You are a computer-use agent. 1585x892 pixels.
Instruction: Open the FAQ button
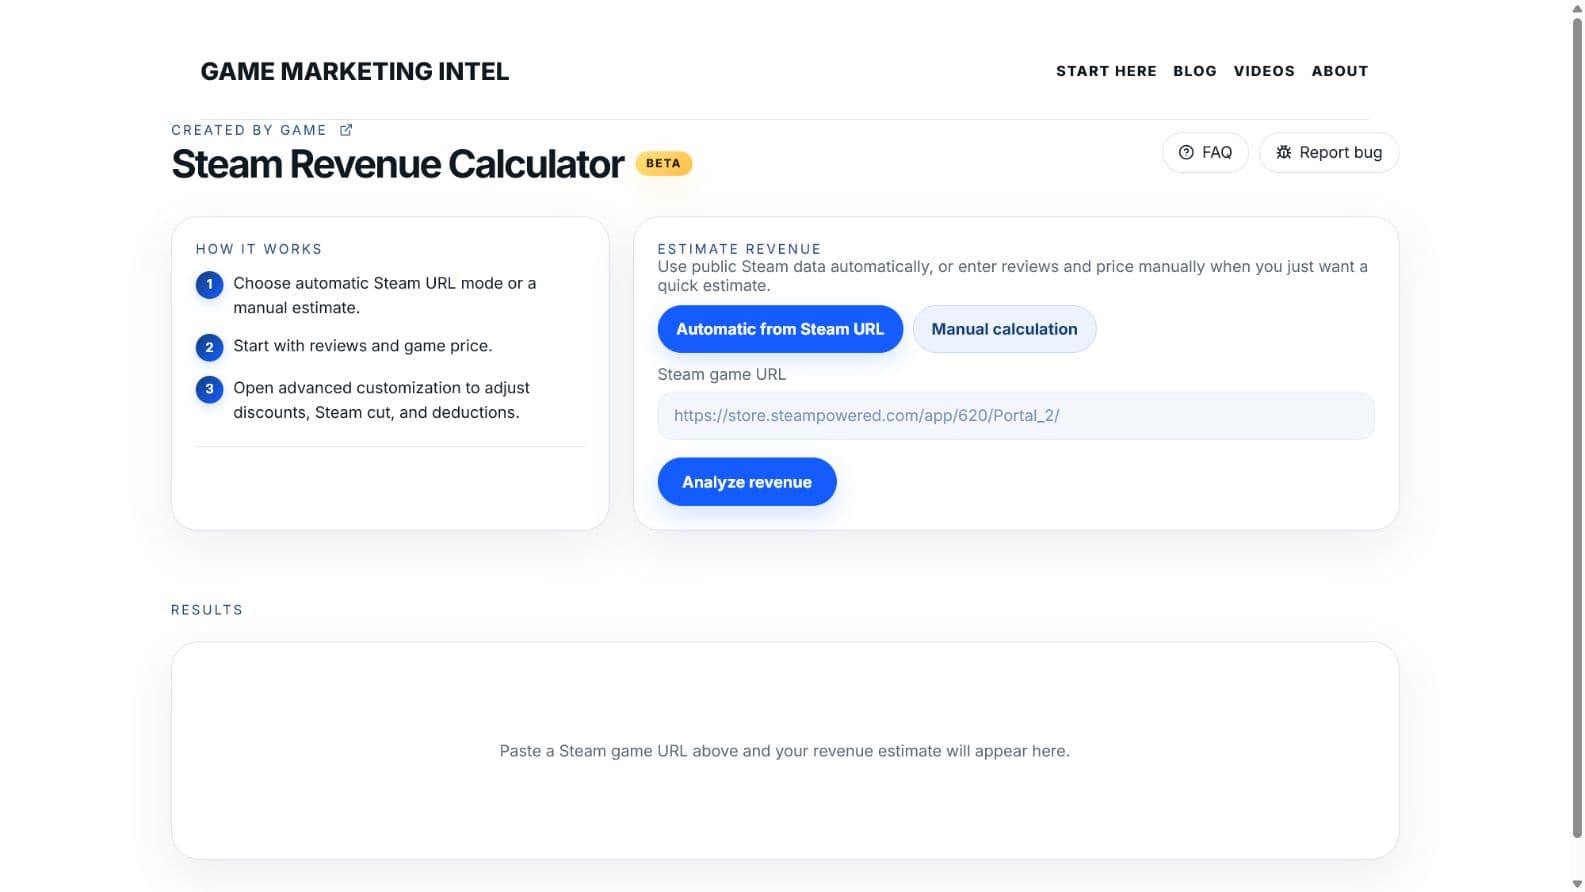click(x=1205, y=152)
